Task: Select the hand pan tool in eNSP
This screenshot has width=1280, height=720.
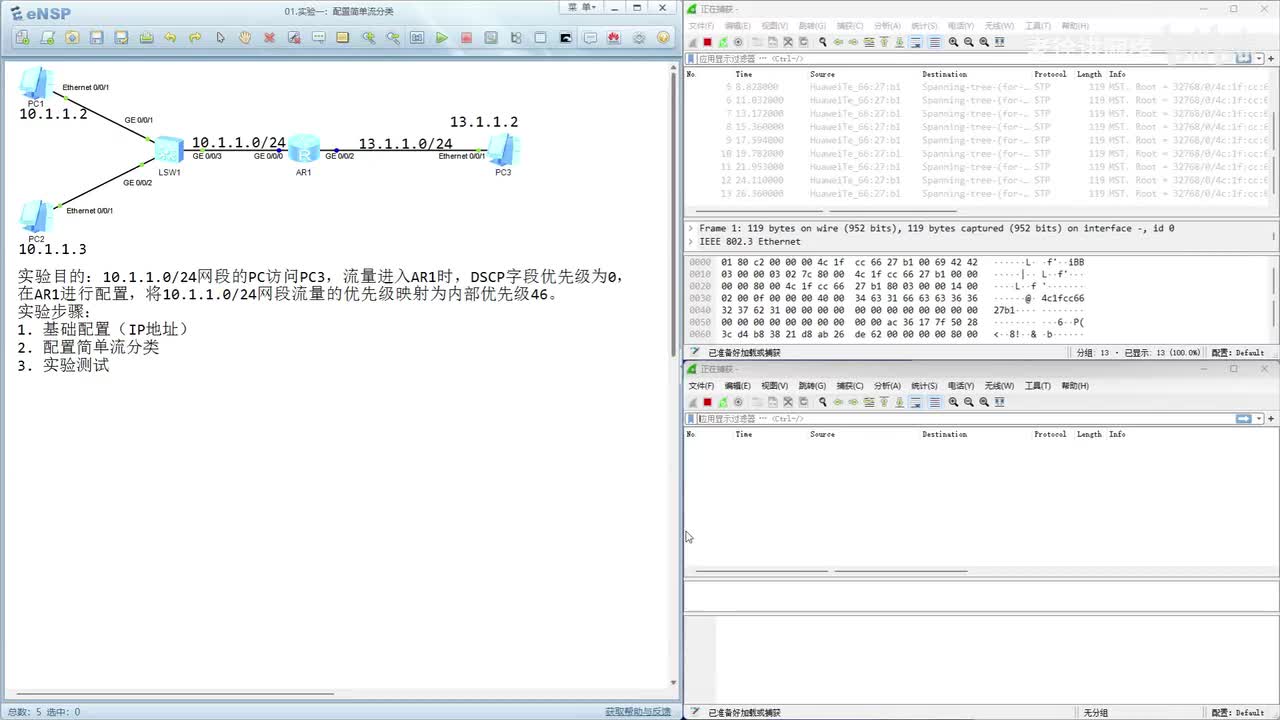Action: coord(245,38)
